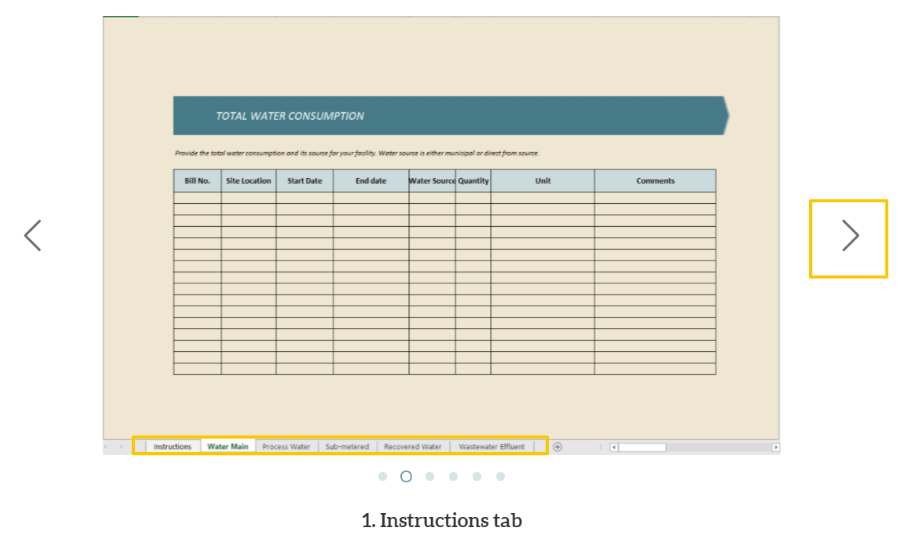Select the first carousel dot
The image size is (899, 537).
pyautogui.click(x=382, y=477)
